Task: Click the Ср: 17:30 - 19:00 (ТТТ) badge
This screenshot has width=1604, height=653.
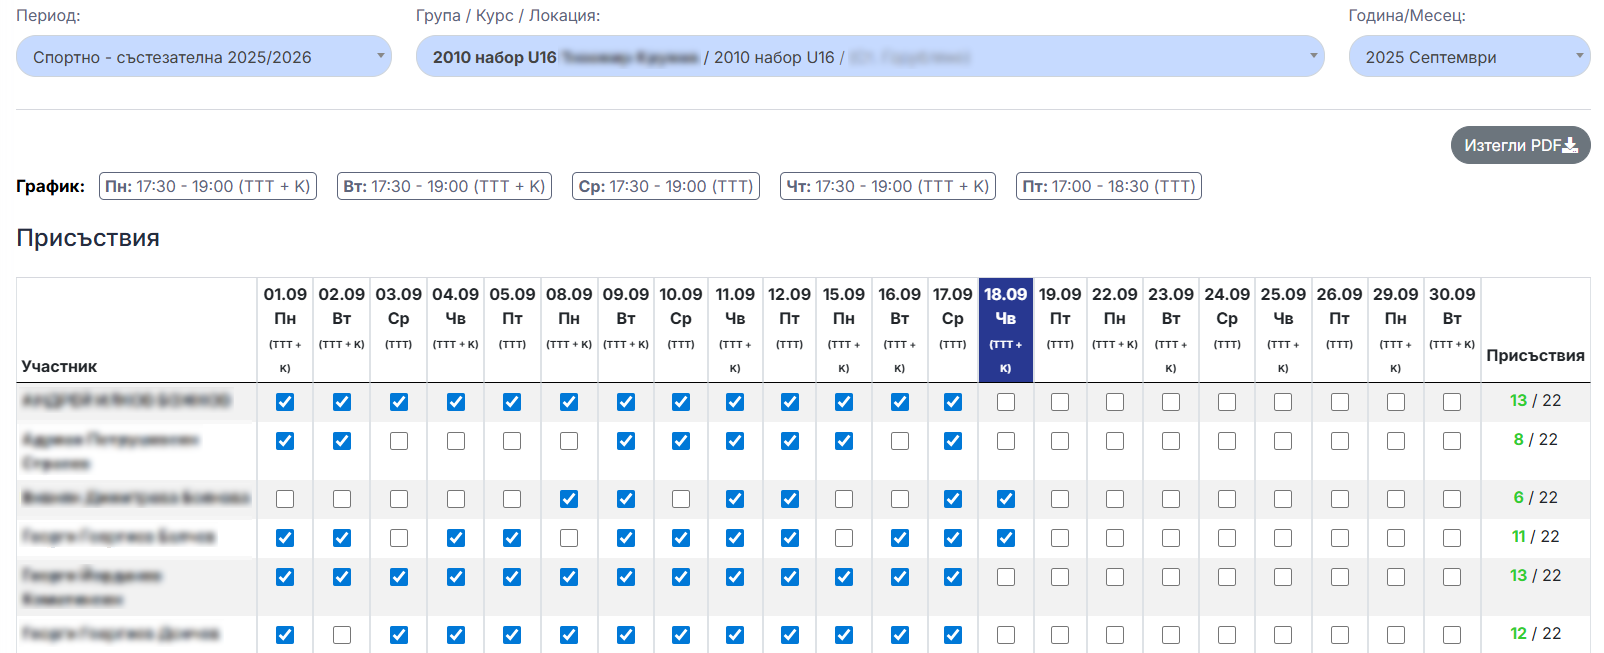Action: pyautogui.click(x=666, y=186)
